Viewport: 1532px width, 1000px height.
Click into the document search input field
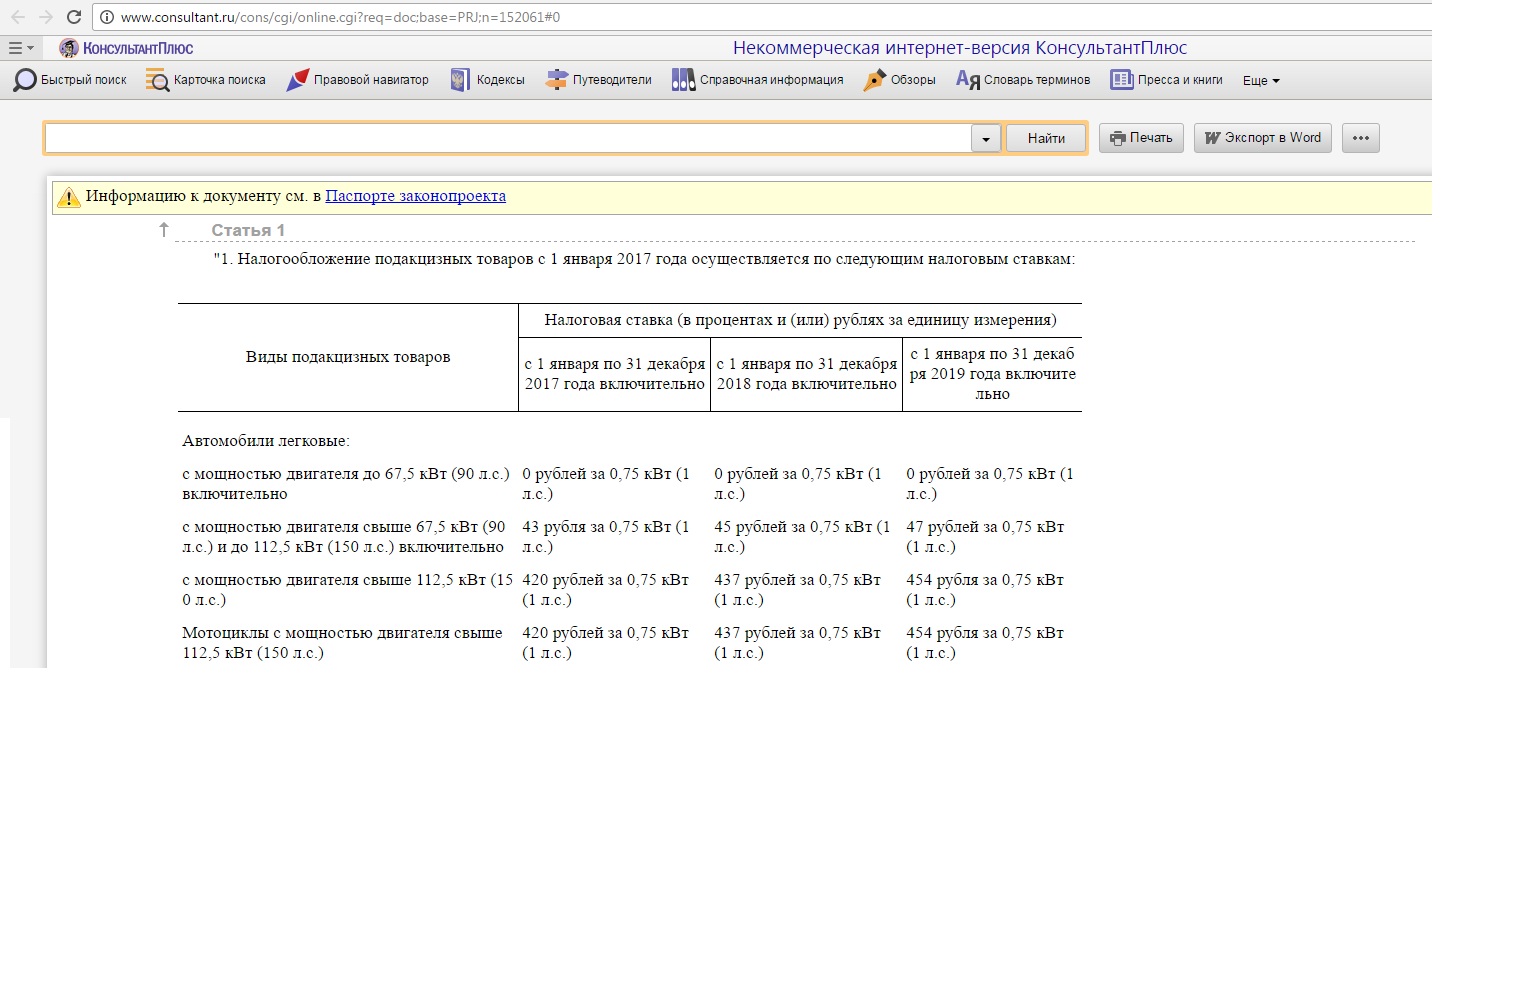pos(507,139)
